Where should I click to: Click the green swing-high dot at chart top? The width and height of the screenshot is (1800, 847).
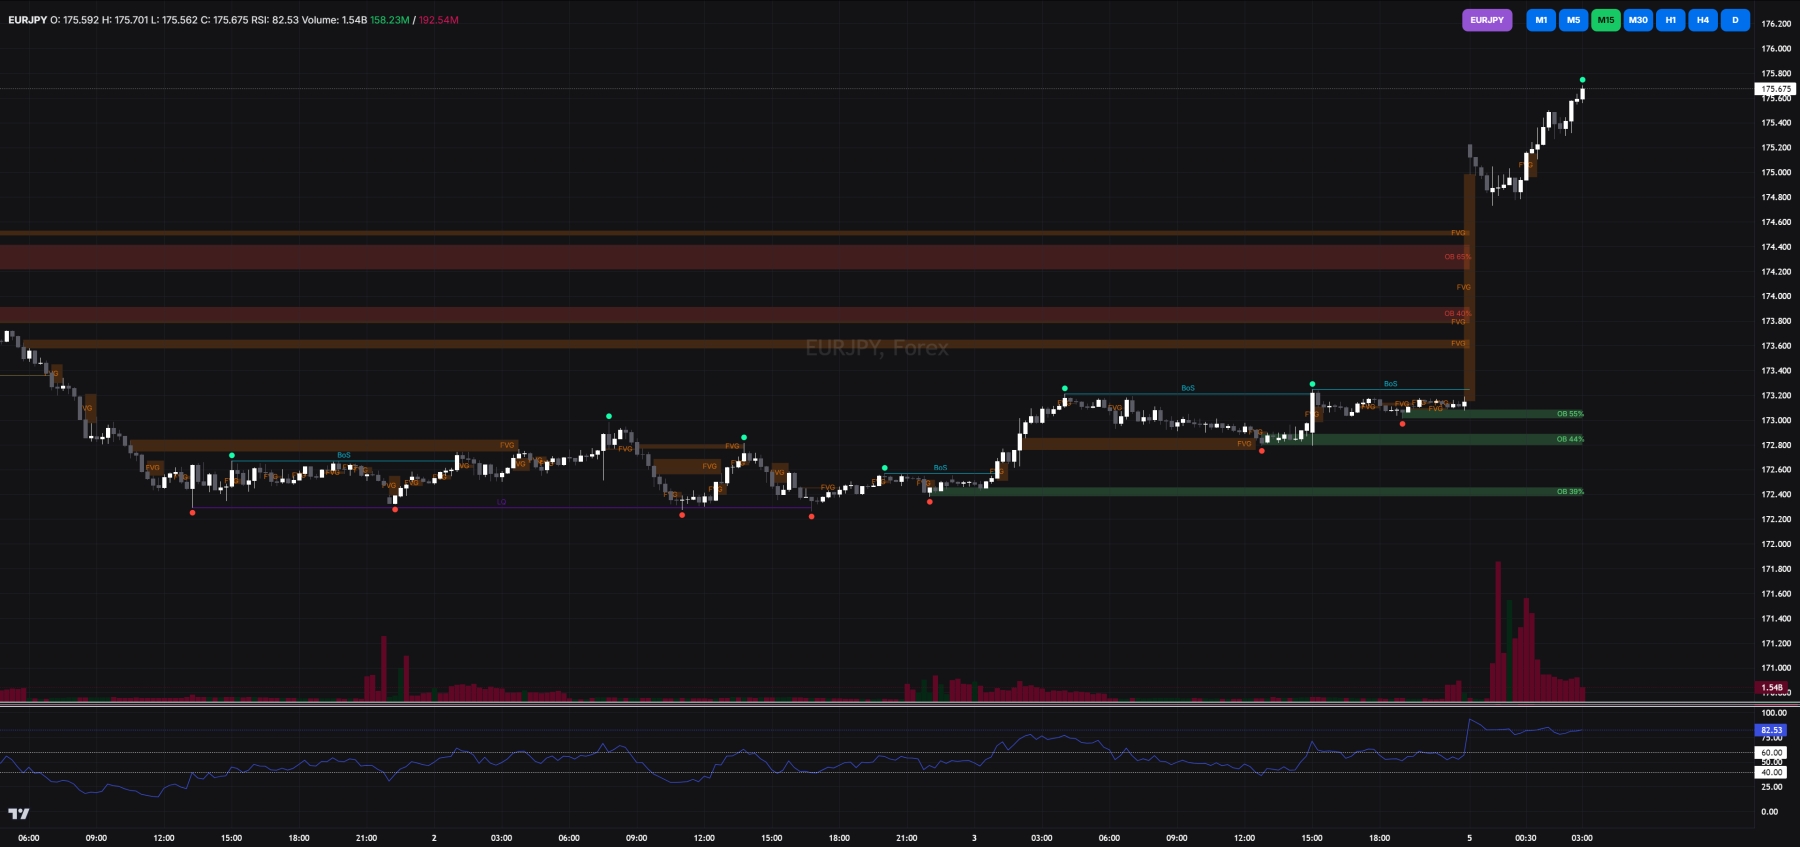point(1582,80)
